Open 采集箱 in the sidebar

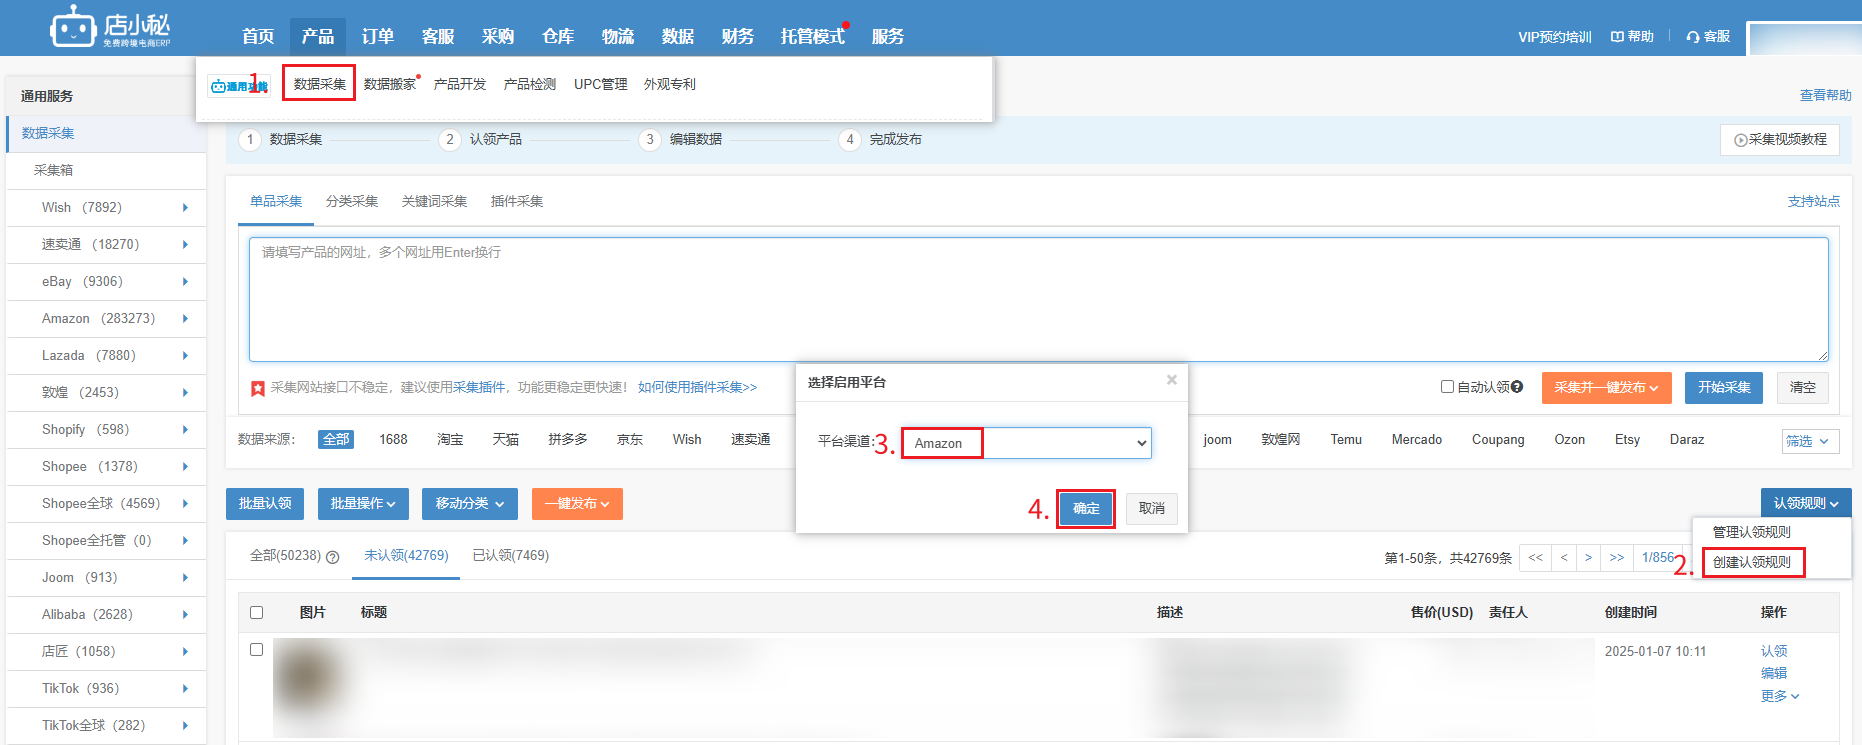click(x=53, y=170)
